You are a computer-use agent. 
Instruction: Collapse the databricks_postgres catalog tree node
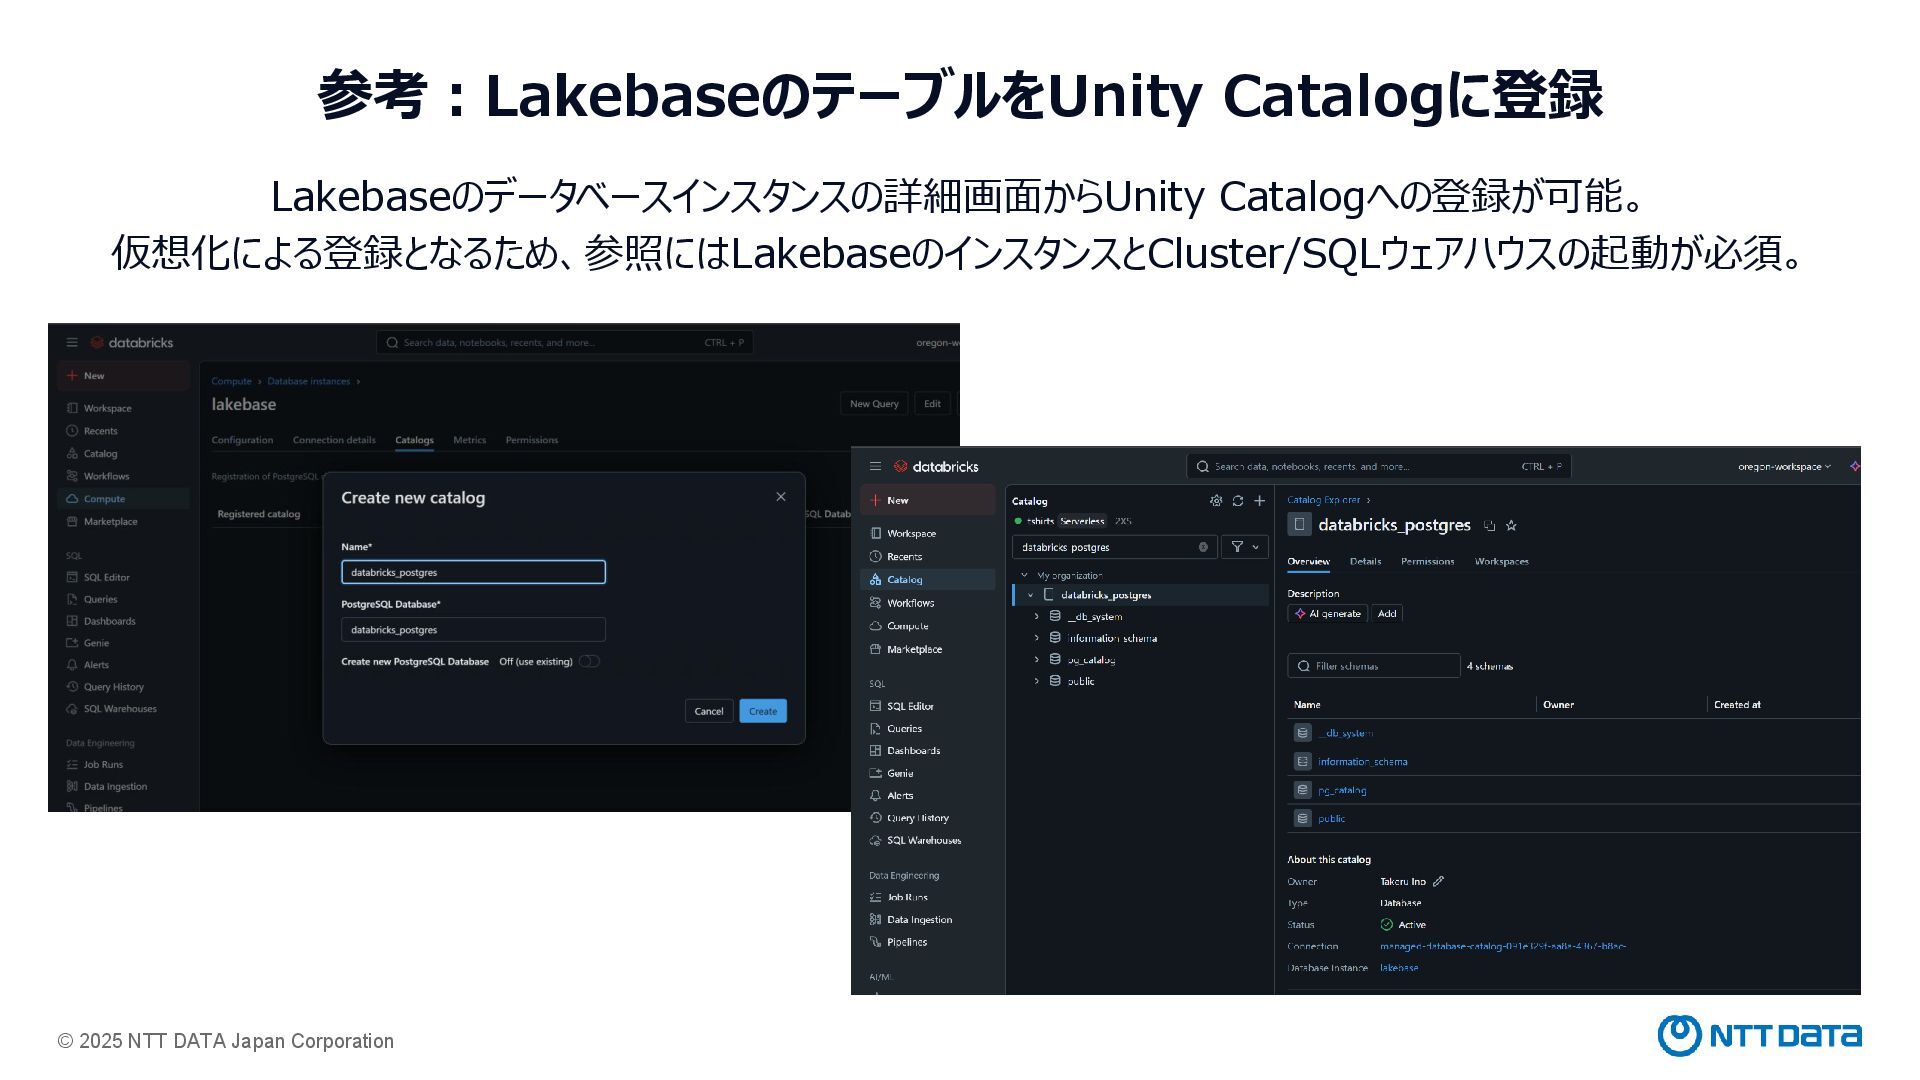pyautogui.click(x=1031, y=595)
